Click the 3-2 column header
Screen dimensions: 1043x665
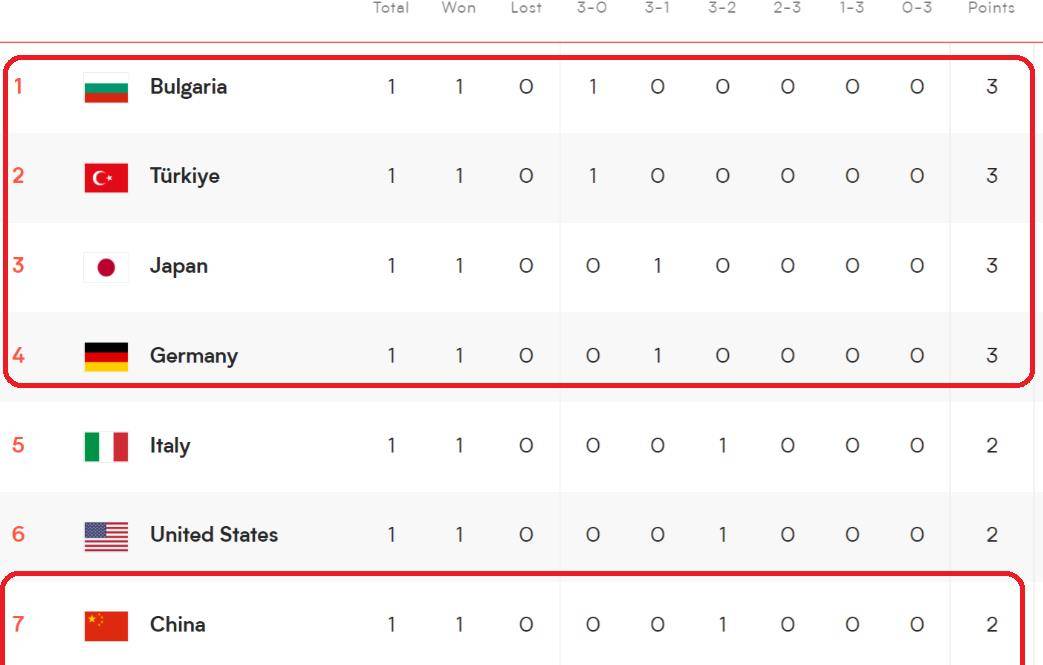tap(722, 7)
